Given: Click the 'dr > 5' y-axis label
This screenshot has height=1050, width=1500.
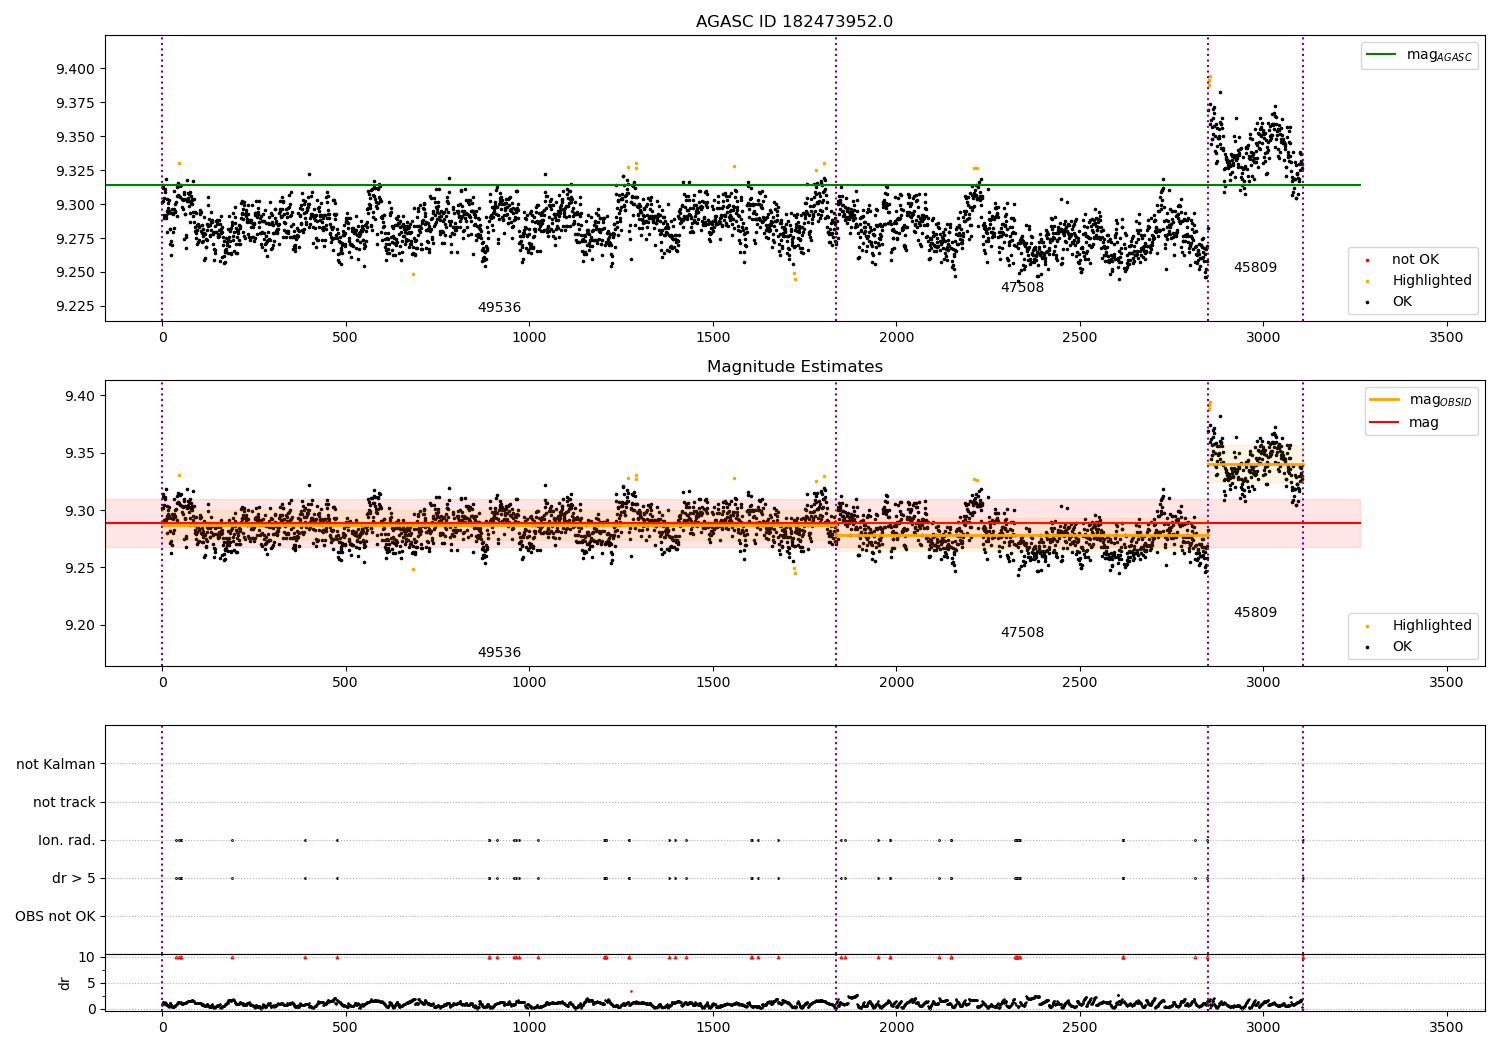Looking at the screenshot, I should tap(74, 878).
